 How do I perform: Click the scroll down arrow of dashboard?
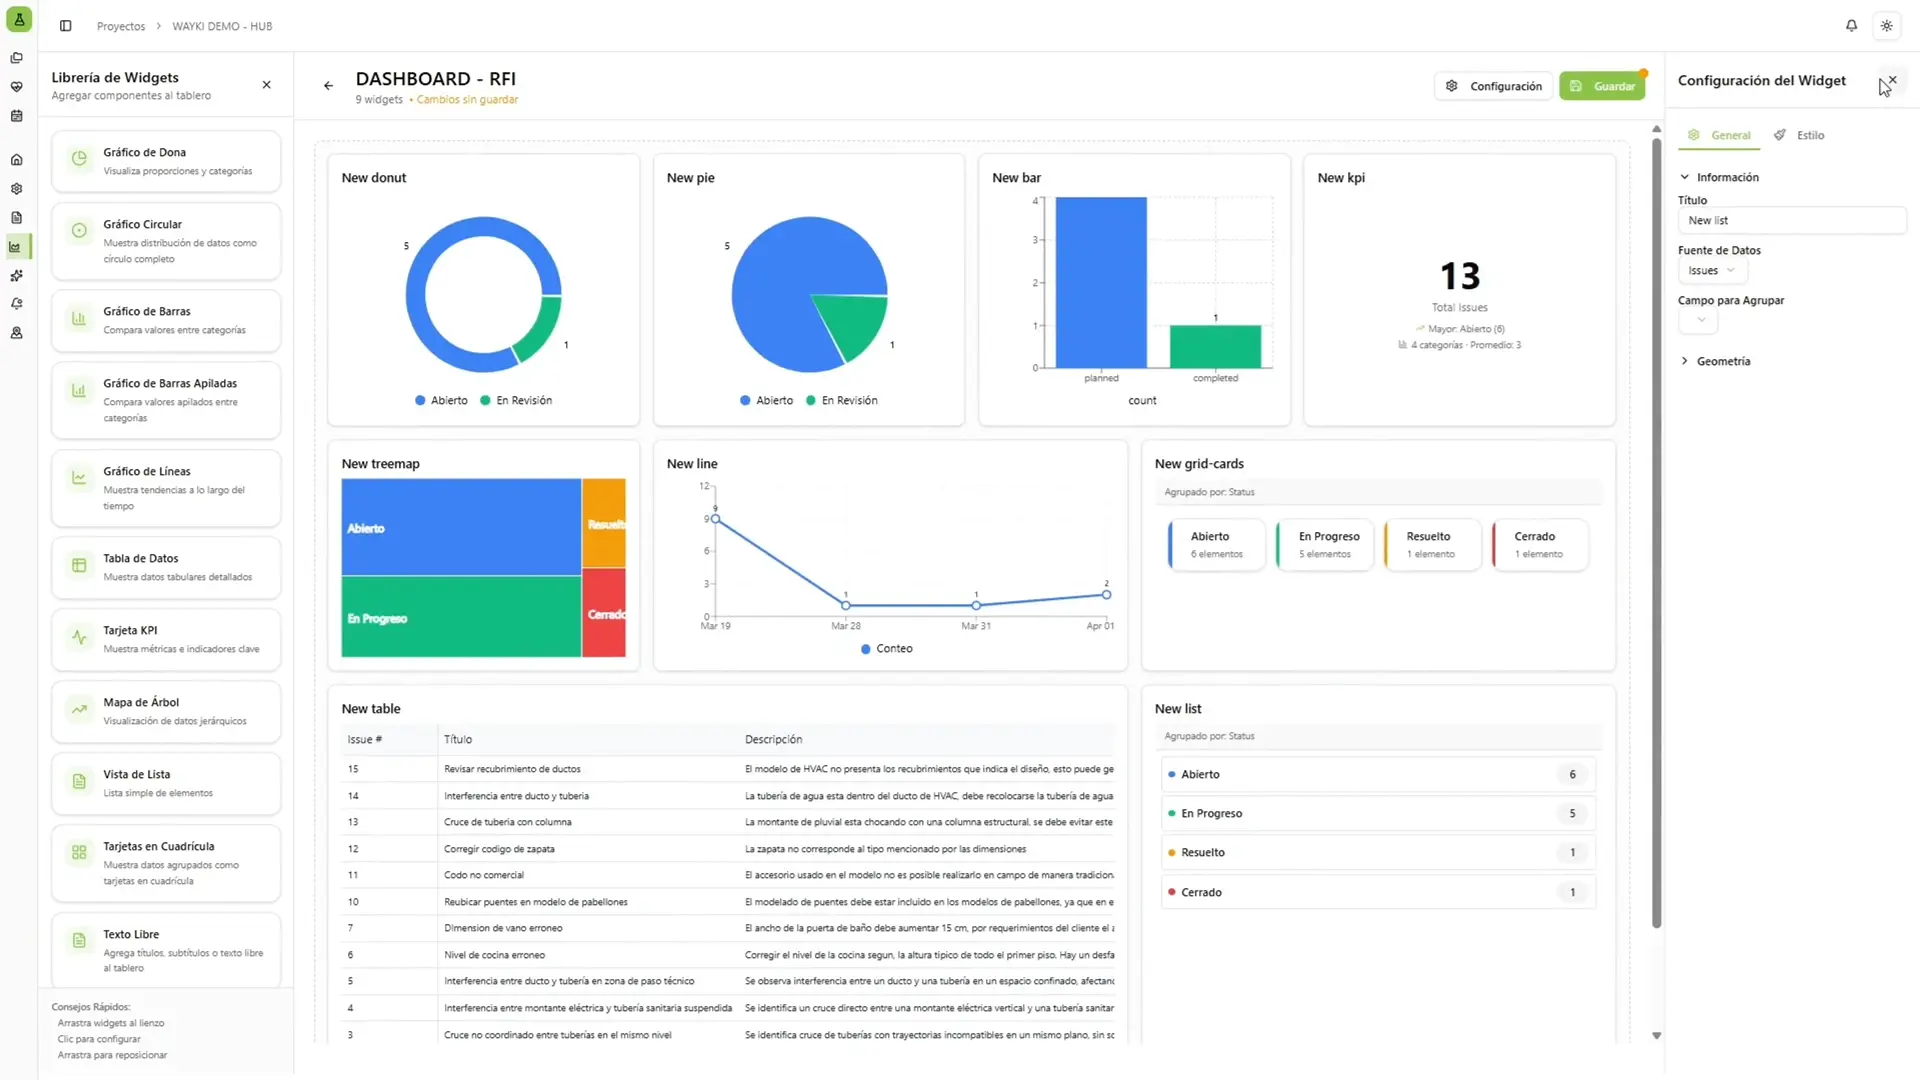pos(1656,1035)
